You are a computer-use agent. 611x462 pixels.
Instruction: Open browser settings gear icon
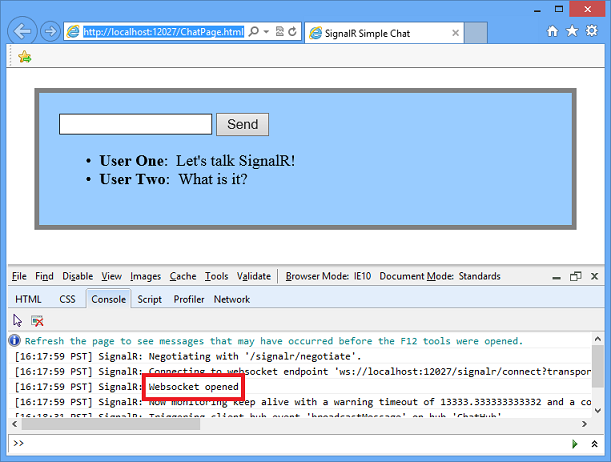[593, 32]
